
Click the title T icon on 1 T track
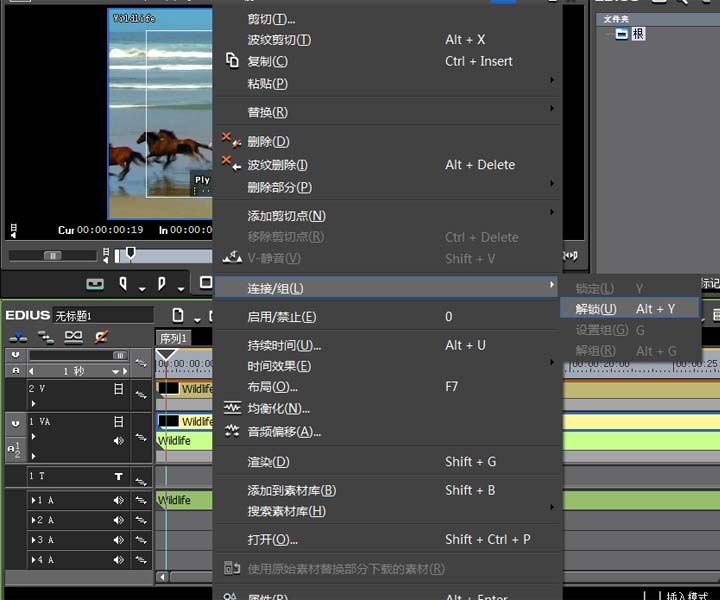coord(118,477)
